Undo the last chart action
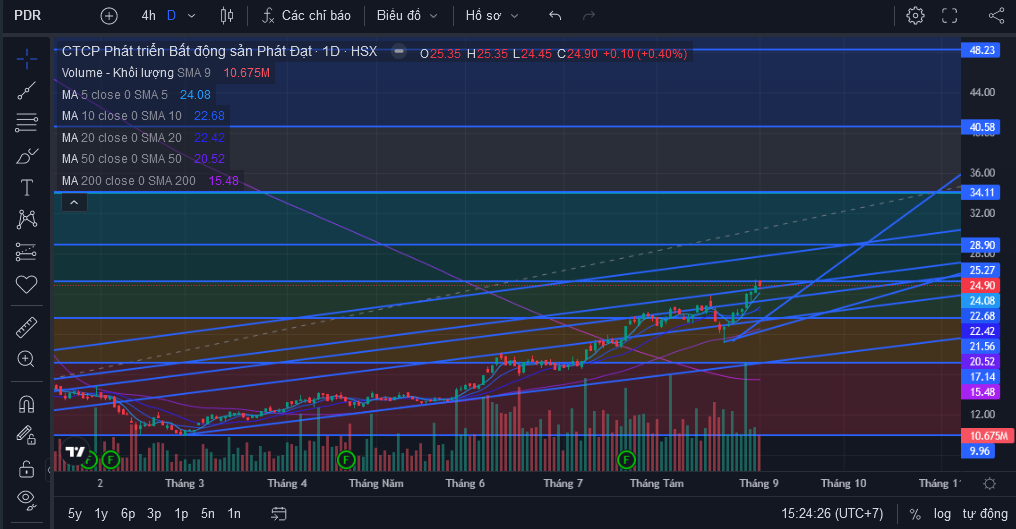1016x529 pixels. tap(555, 16)
